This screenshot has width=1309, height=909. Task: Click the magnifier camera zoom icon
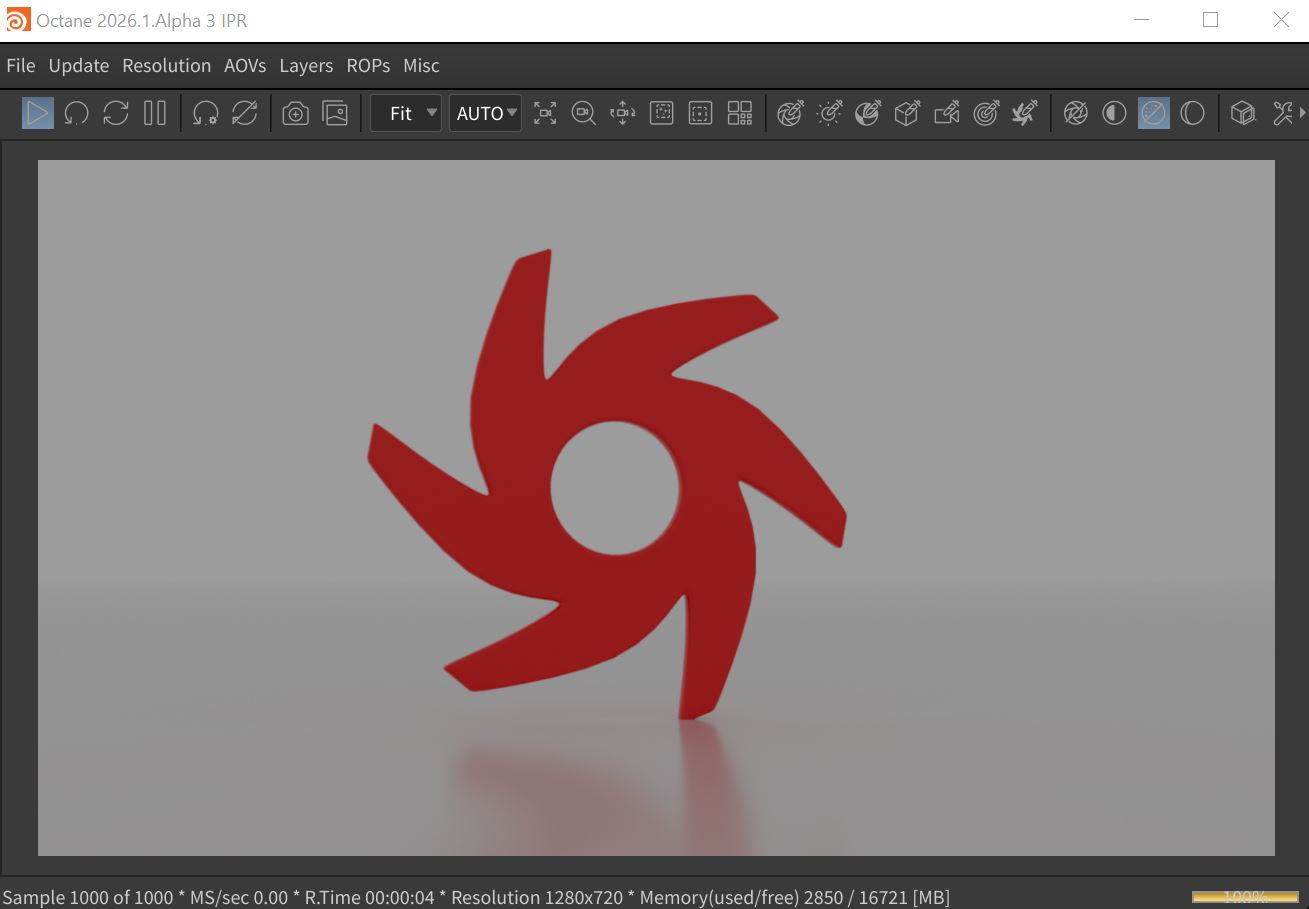[583, 113]
